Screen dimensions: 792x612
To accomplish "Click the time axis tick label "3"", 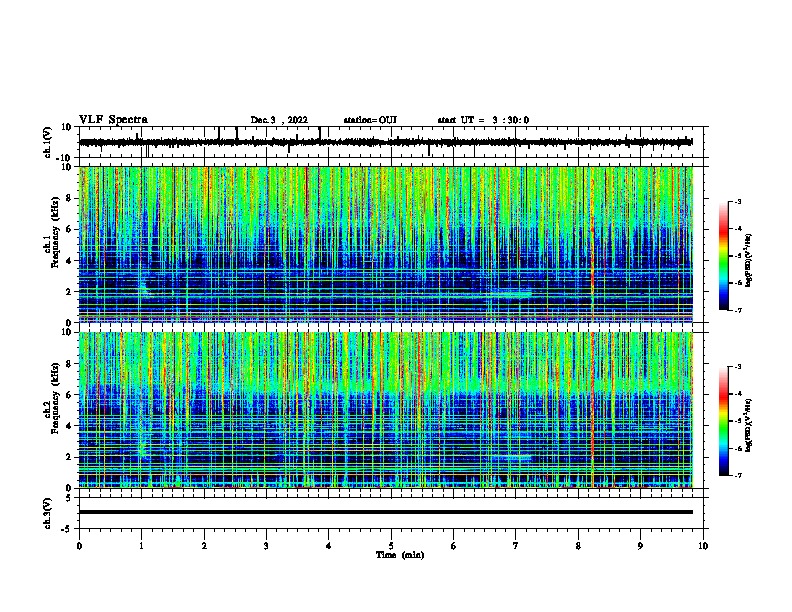I will (x=266, y=545).
